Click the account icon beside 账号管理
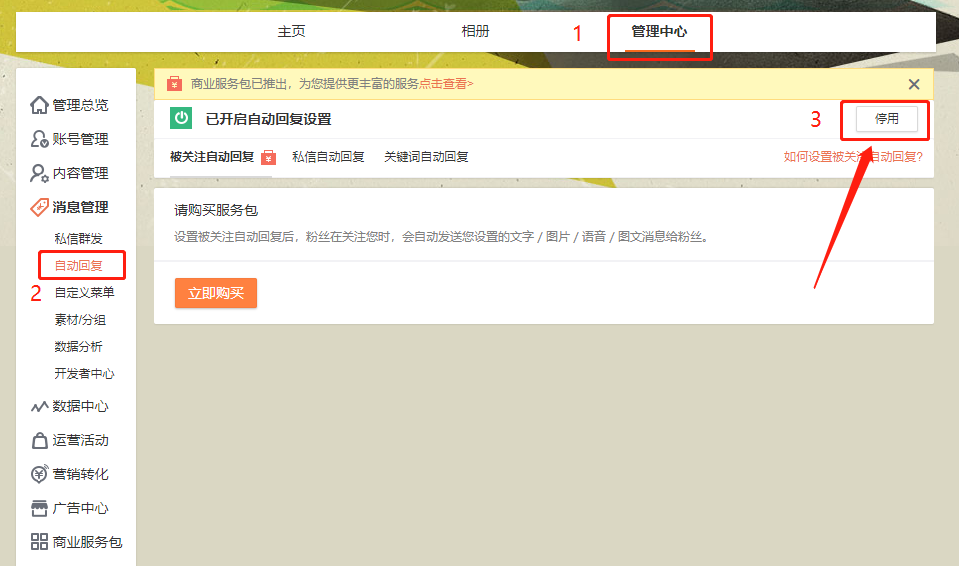The width and height of the screenshot is (959, 566). pyautogui.click(x=39, y=139)
